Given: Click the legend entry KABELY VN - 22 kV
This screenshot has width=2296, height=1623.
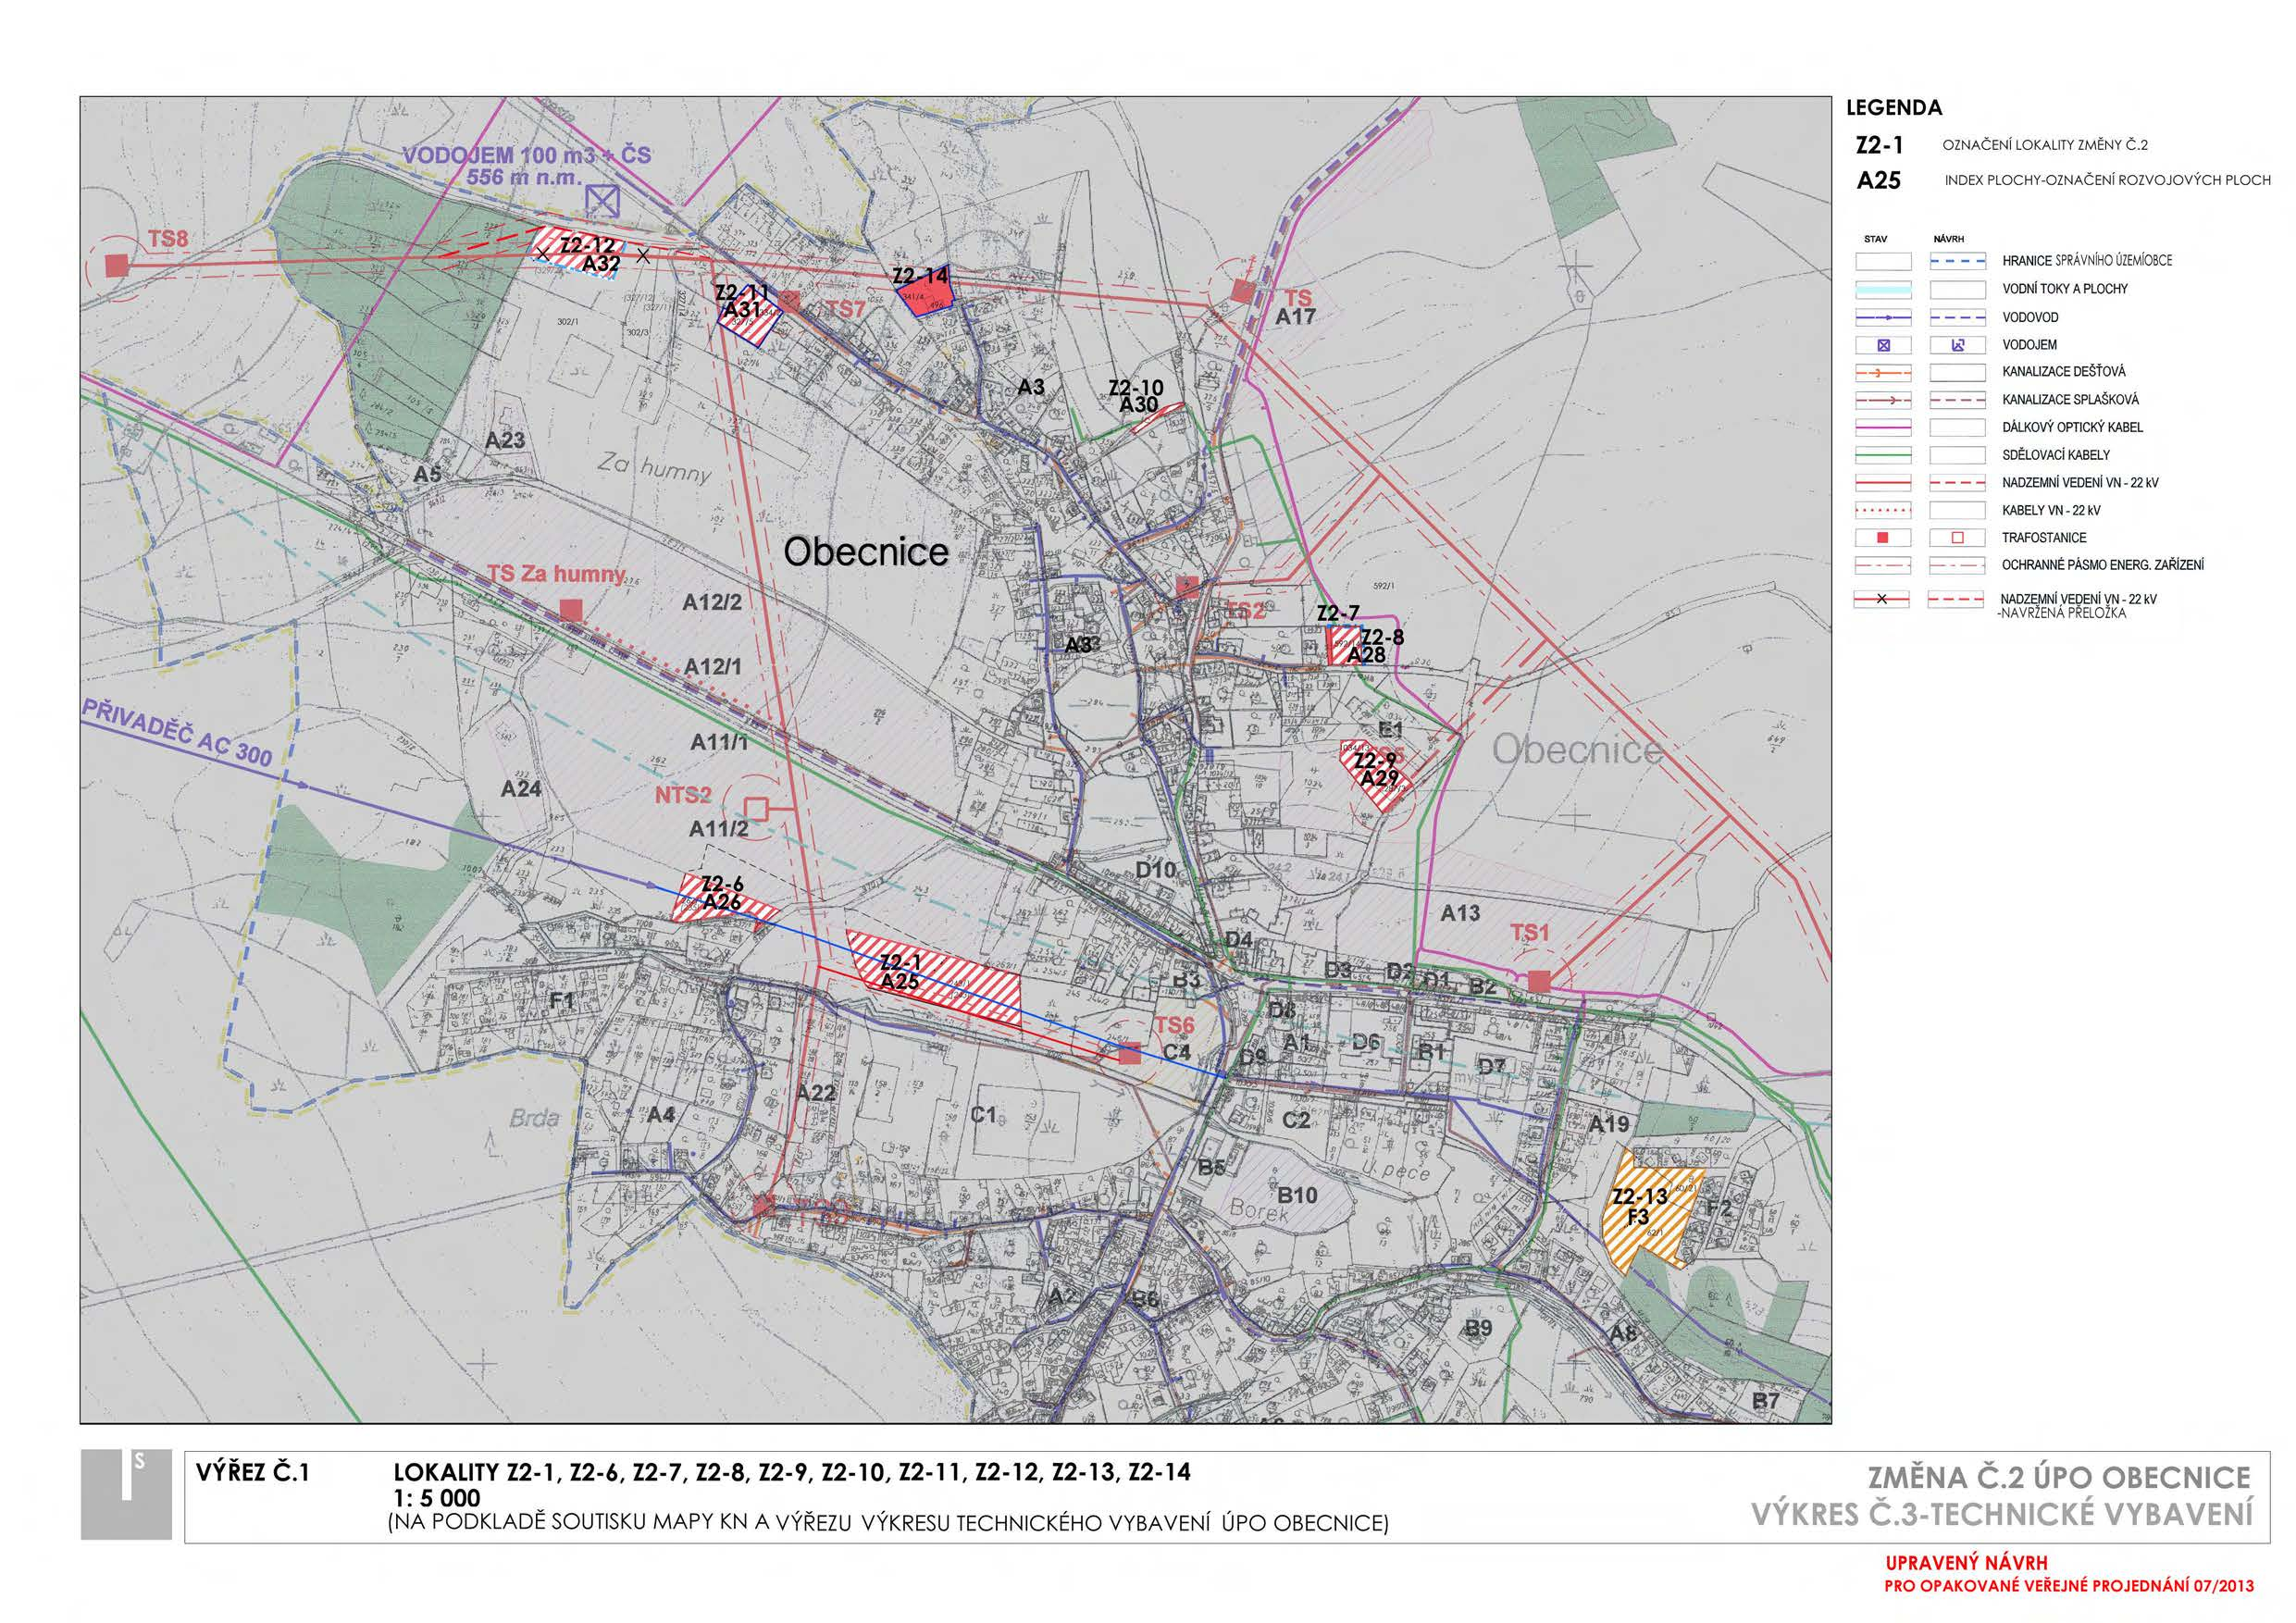Looking at the screenshot, I should click(x=2051, y=510).
